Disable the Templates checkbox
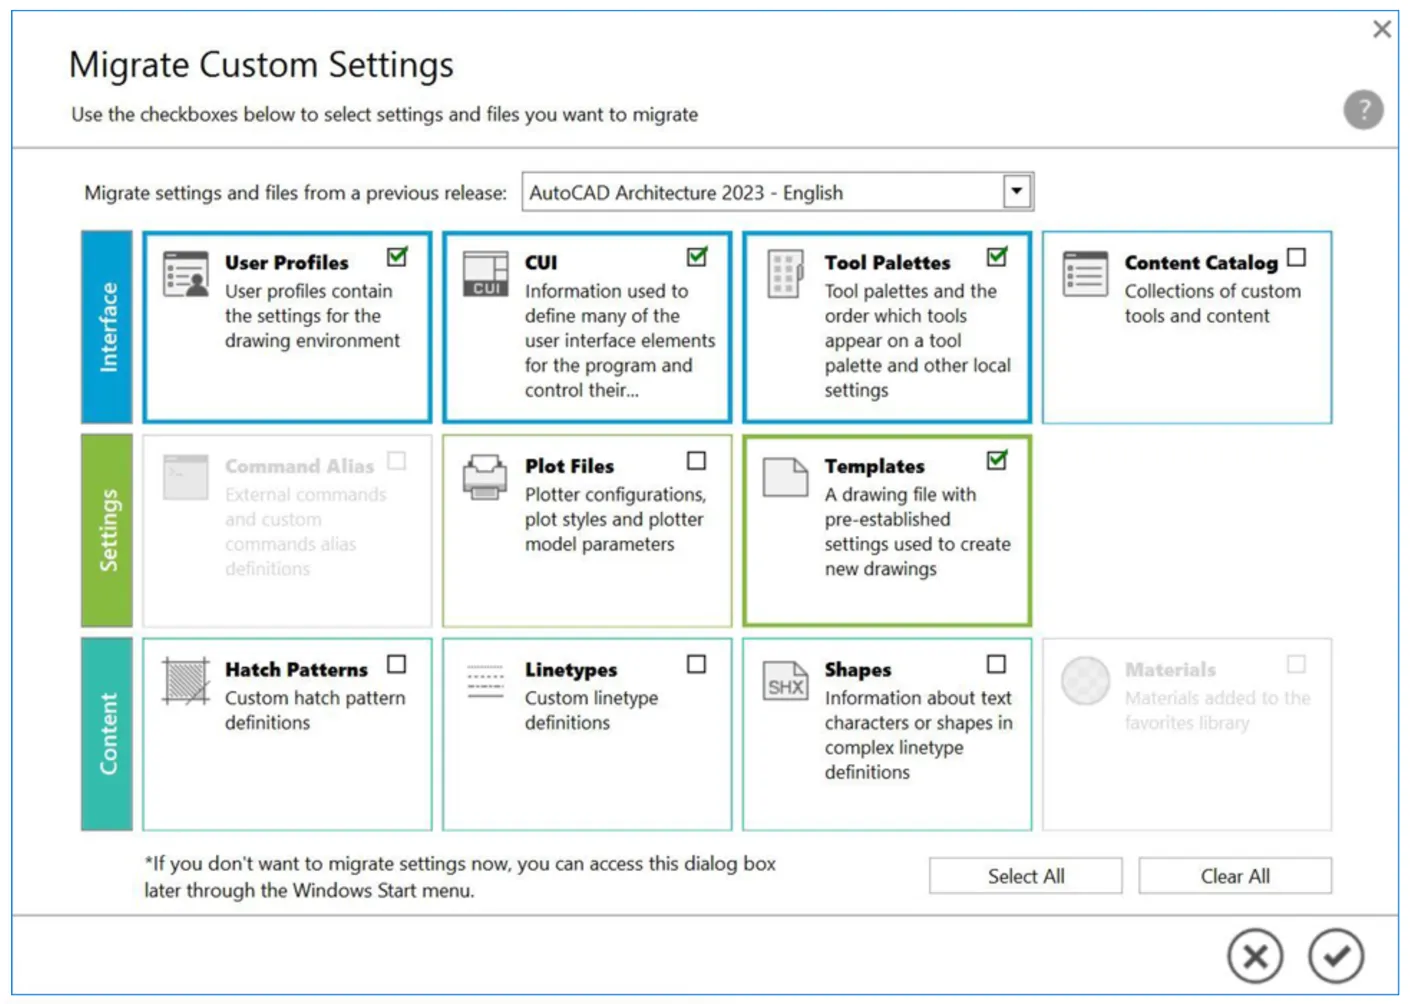Image resolution: width=1410 pixels, height=1004 pixels. coord(995,460)
